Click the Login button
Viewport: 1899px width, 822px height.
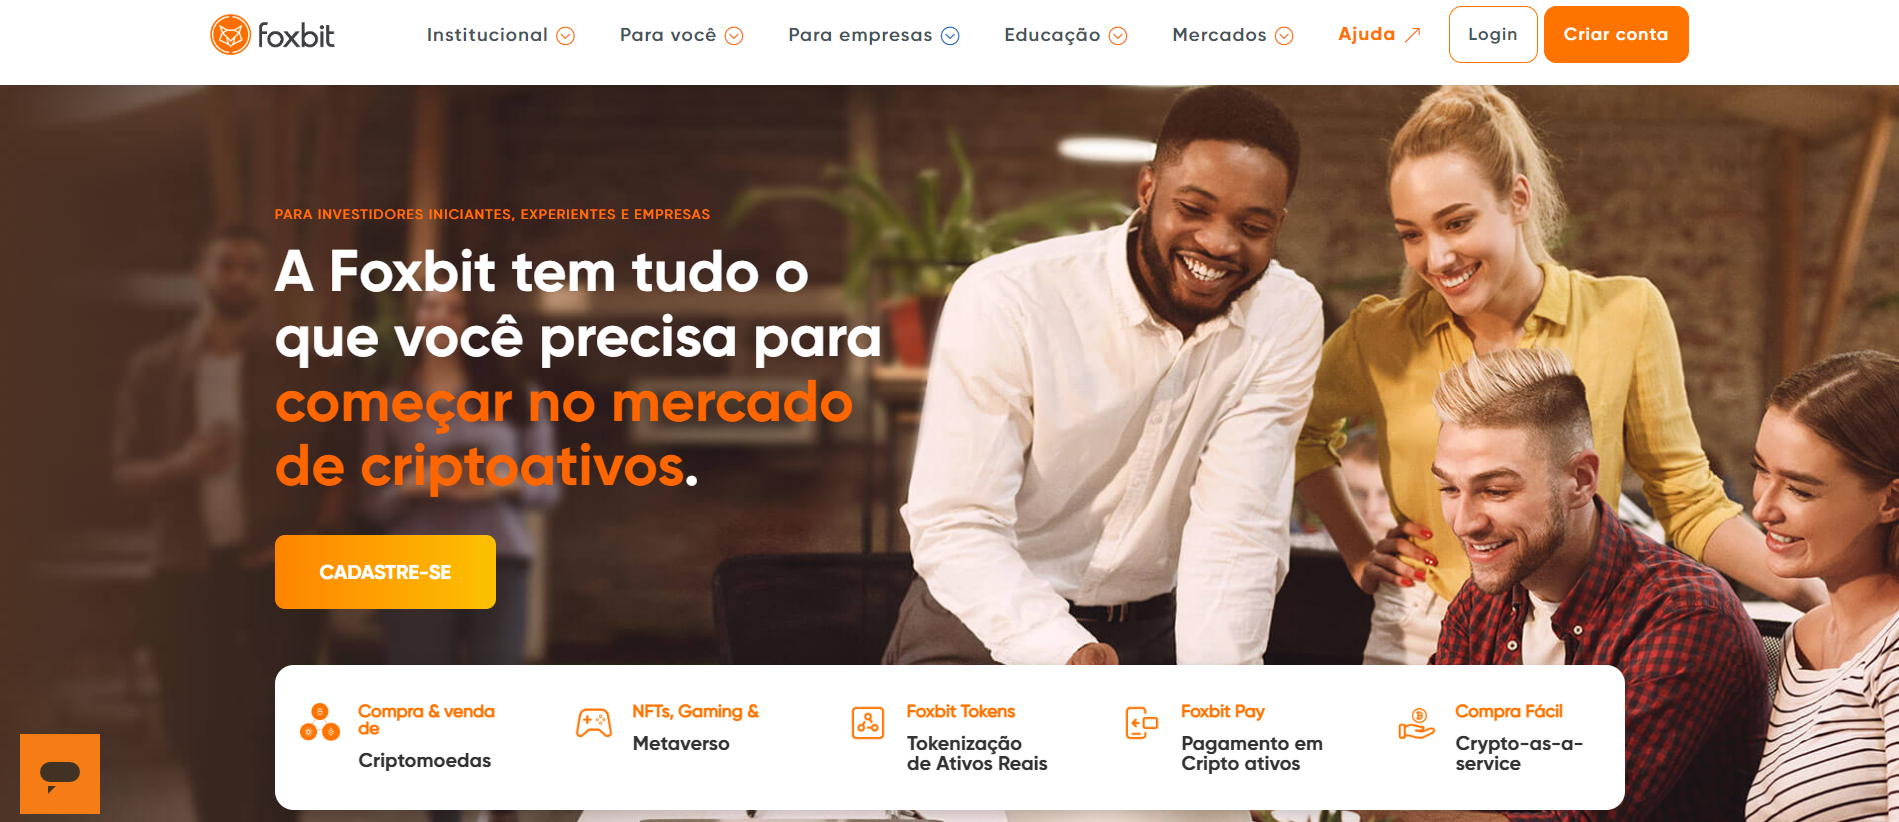1493,34
